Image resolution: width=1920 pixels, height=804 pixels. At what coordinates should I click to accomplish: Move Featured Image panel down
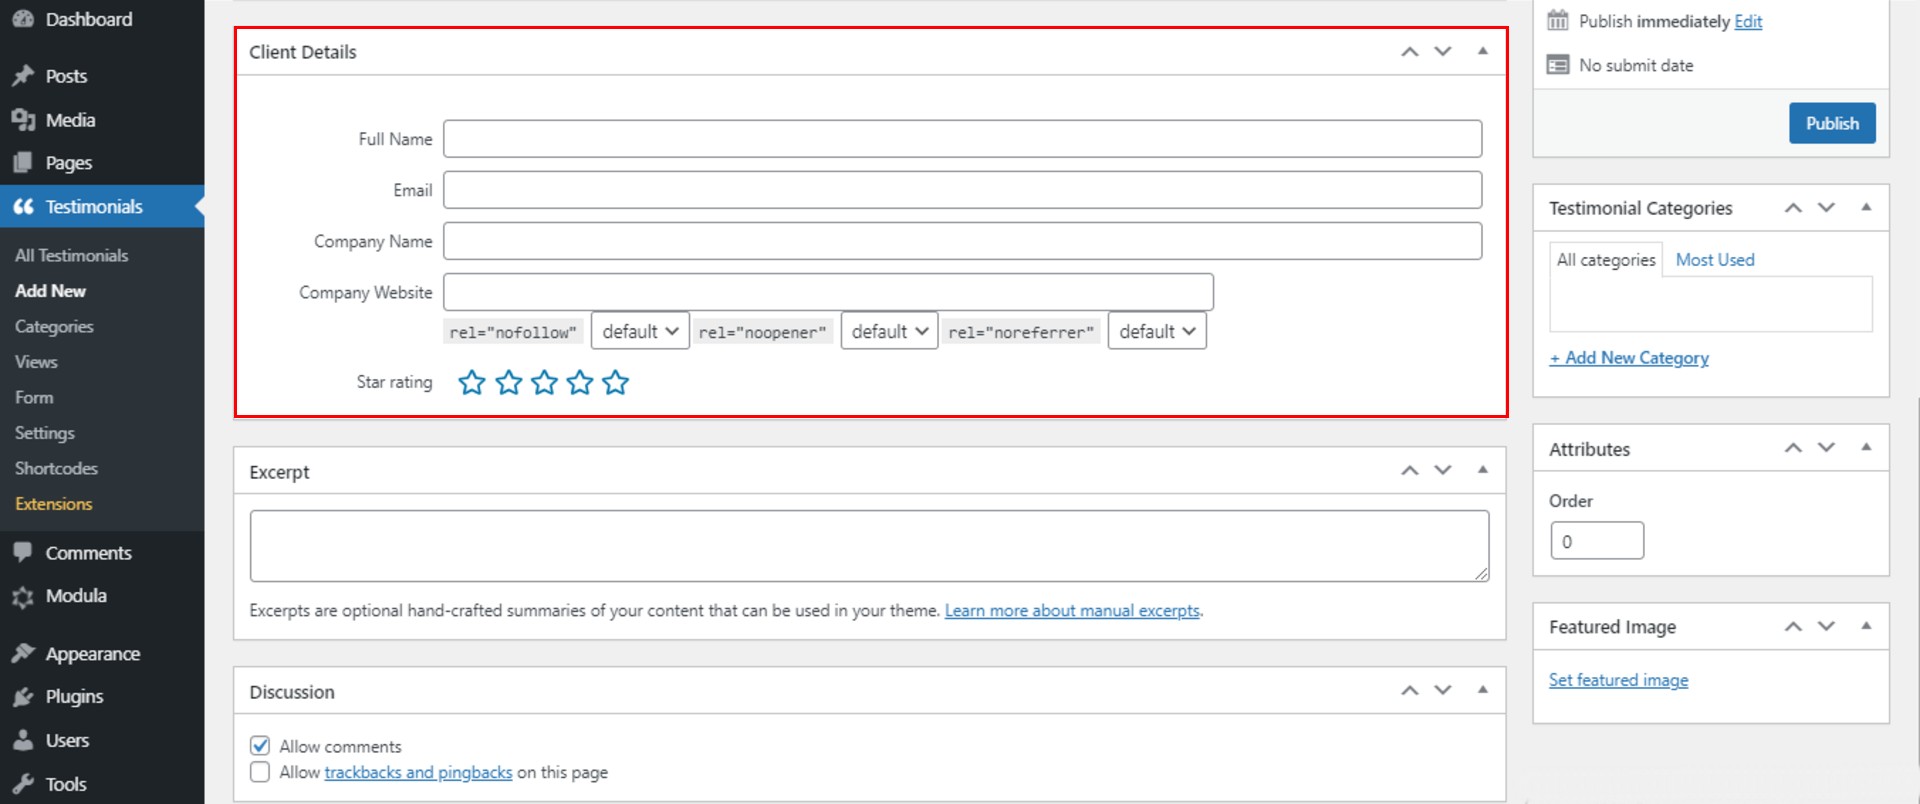(x=1827, y=627)
